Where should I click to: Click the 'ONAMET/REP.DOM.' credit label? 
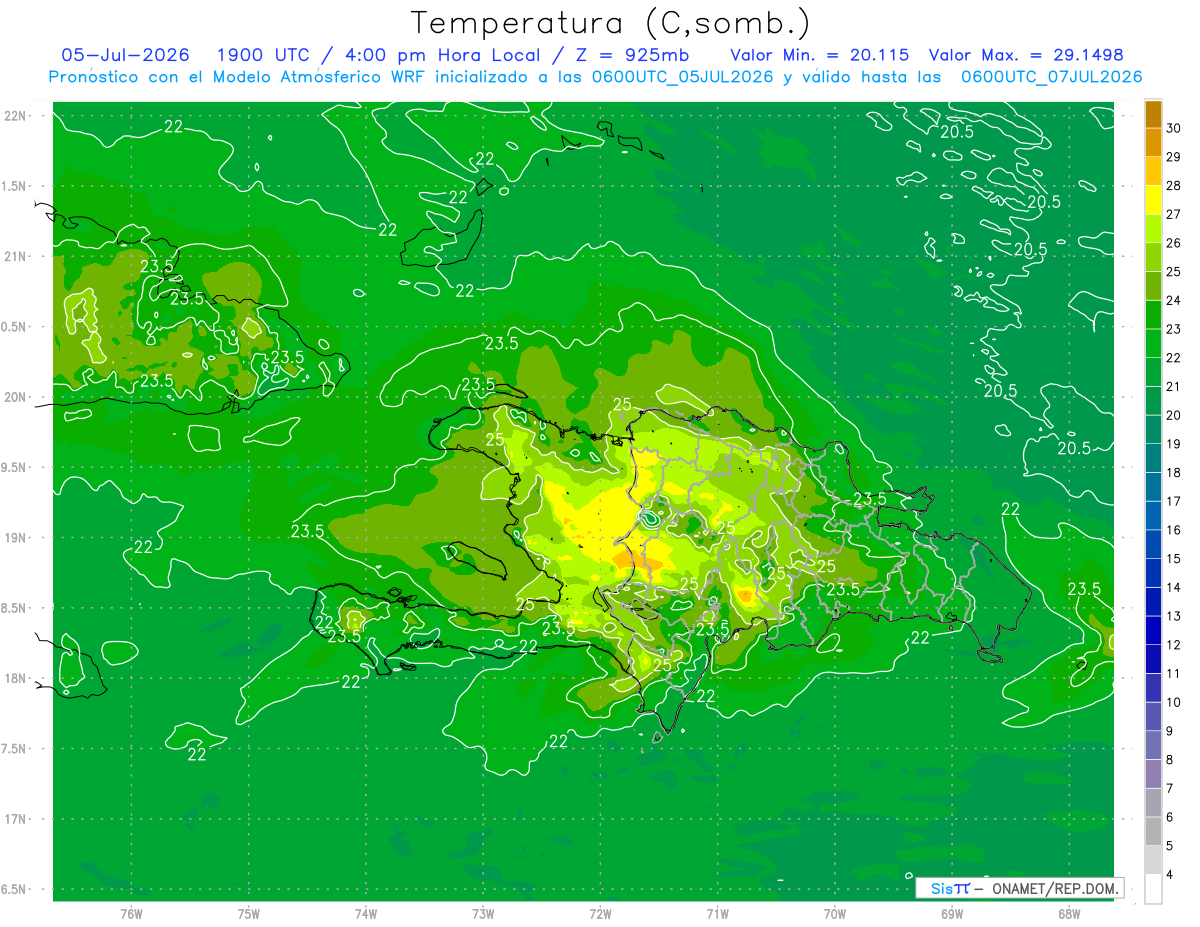pos(1055,889)
